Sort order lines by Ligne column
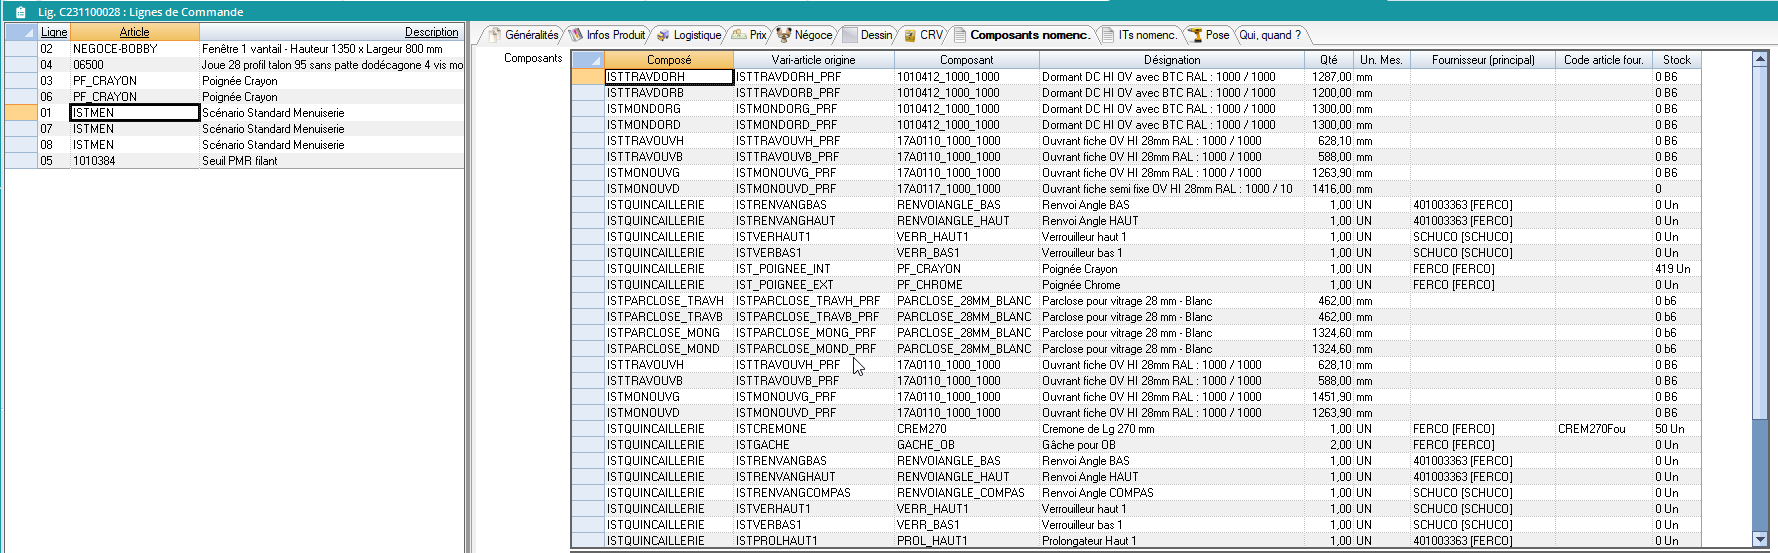This screenshot has height=553, width=1778. 54,32
